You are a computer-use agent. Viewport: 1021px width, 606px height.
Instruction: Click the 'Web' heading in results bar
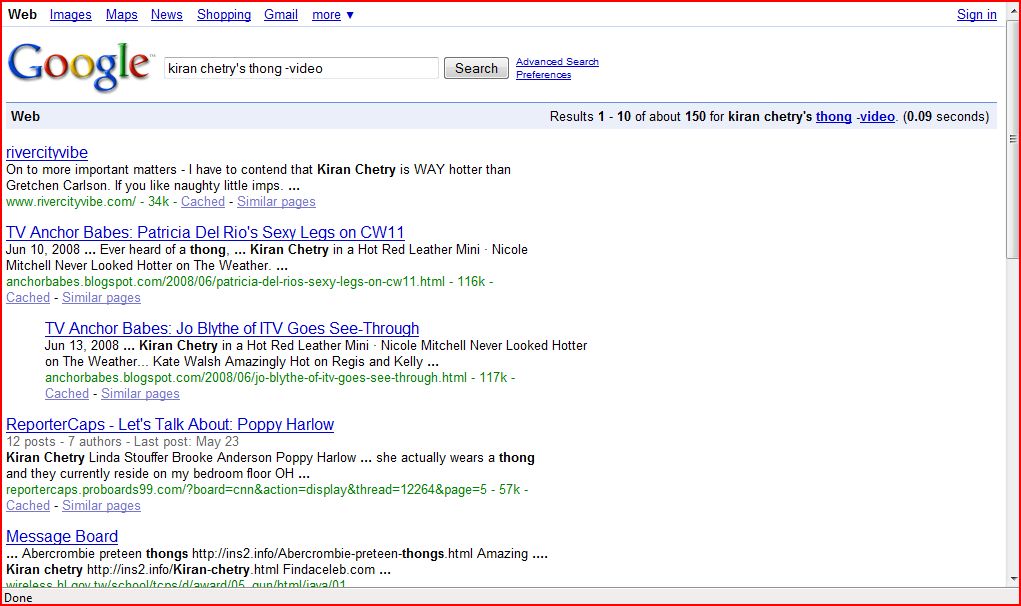[x=25, y=117]
